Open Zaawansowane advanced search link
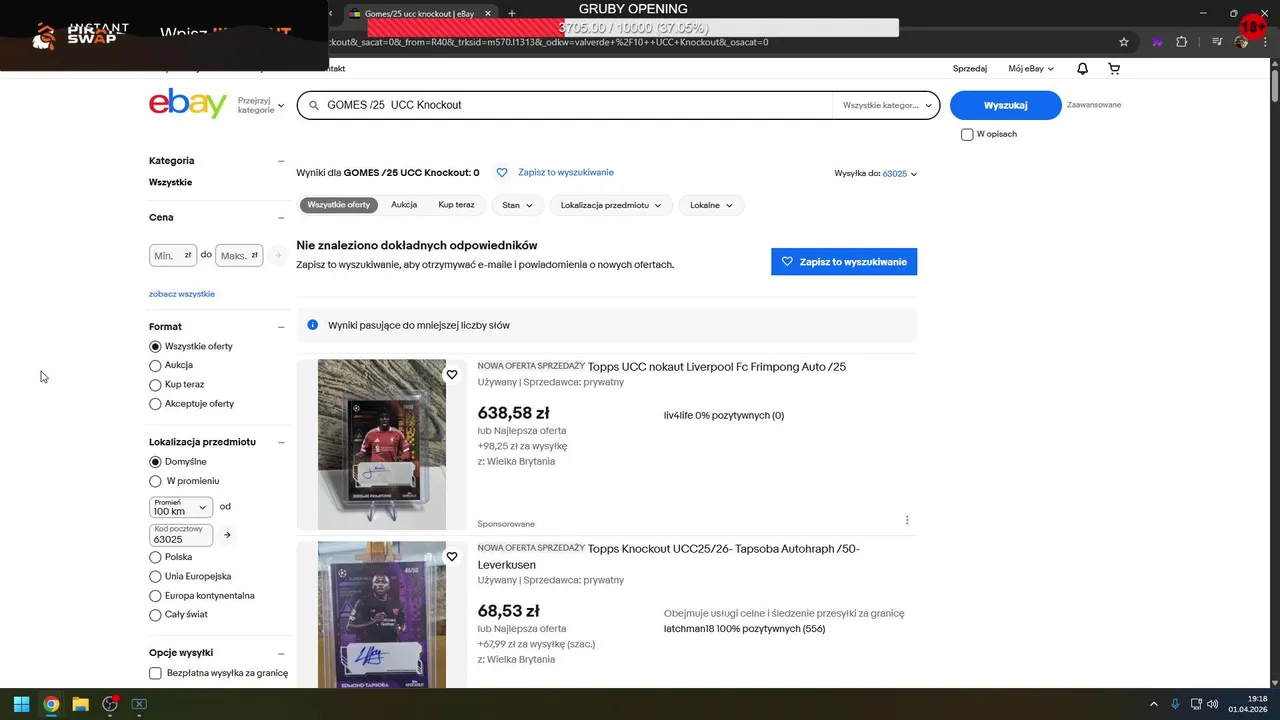This screenshot has height=720, width=1280. [x=1094, y=105]
